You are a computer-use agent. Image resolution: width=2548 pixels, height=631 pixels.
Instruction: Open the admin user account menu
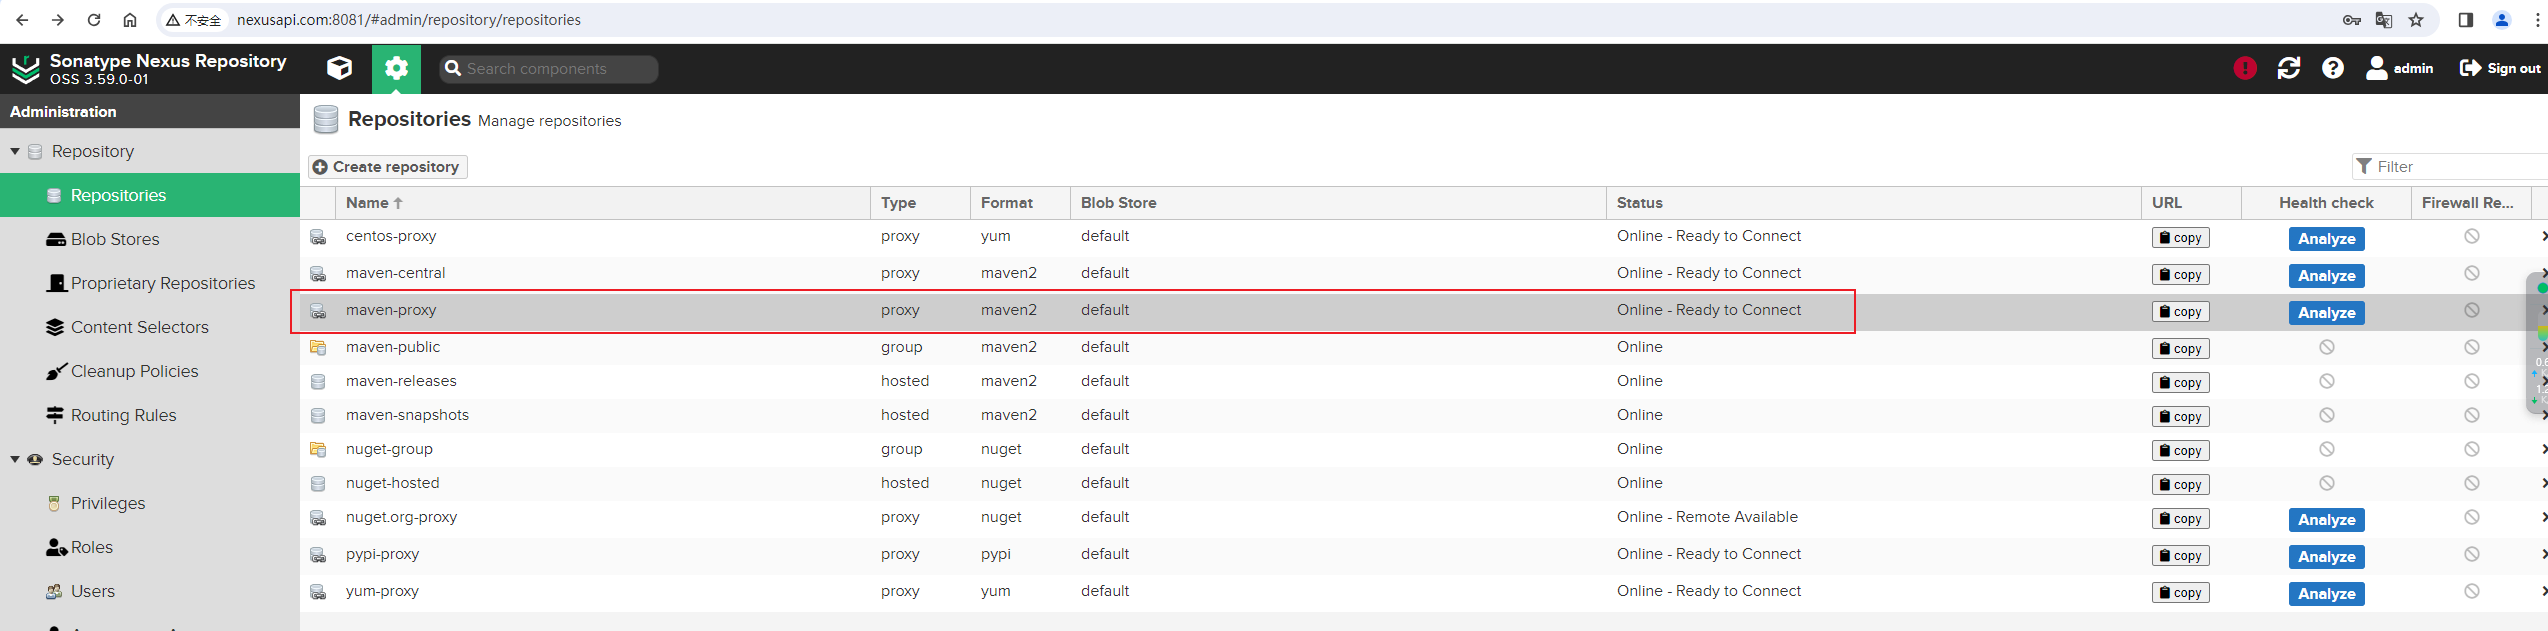pos(2400,68)
